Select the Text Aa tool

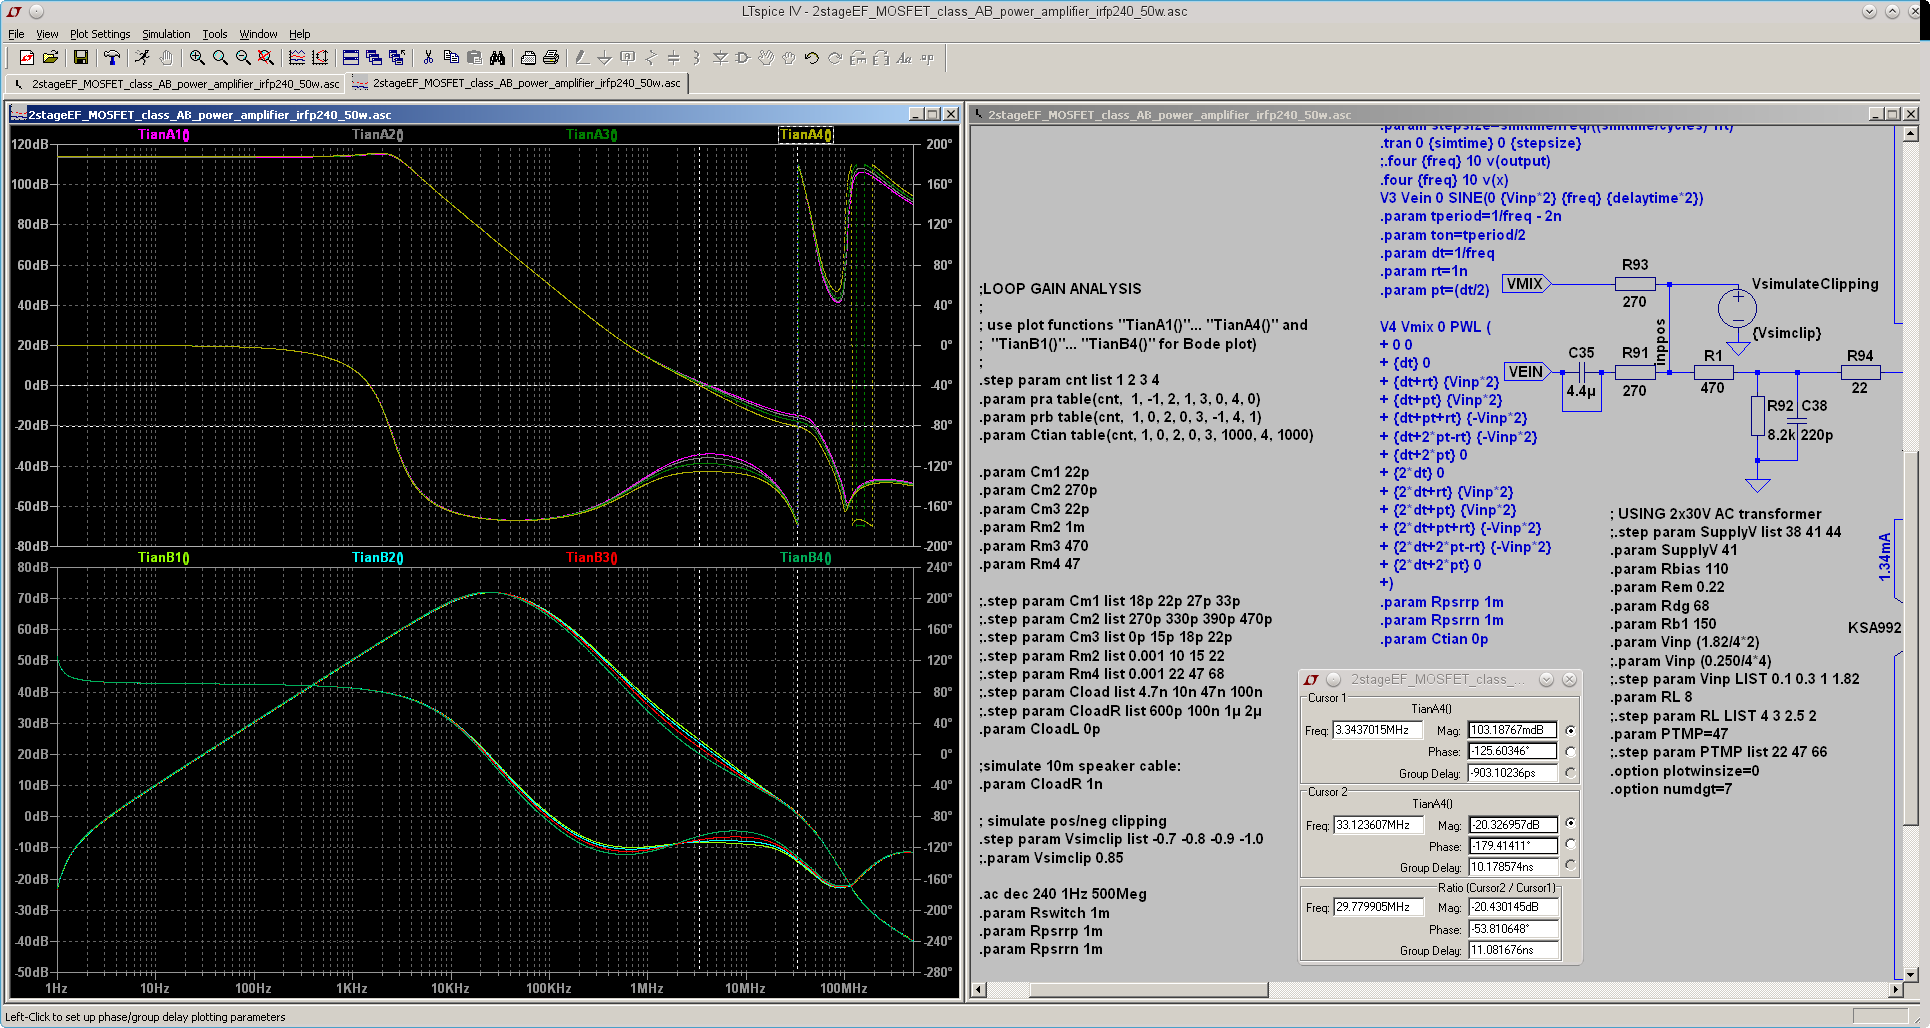pos(904,58)
